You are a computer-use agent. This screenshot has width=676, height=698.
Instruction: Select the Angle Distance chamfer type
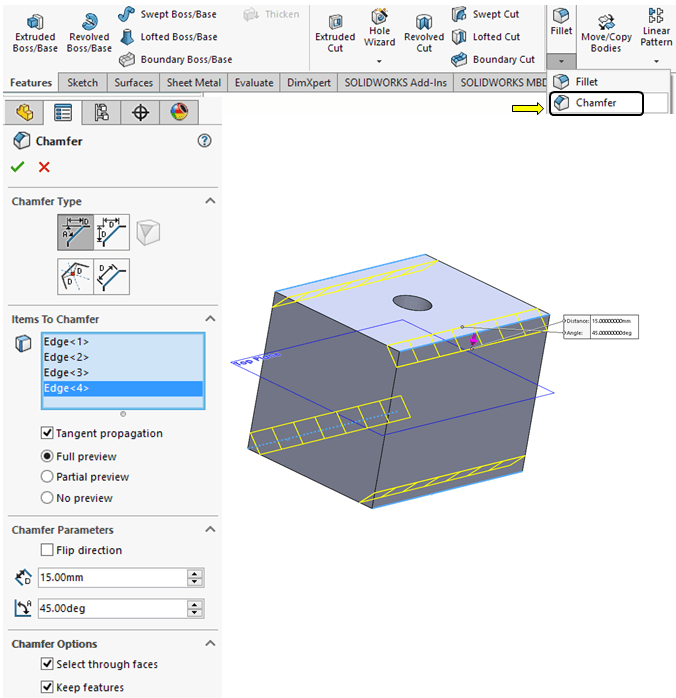(x=75, y=233)
